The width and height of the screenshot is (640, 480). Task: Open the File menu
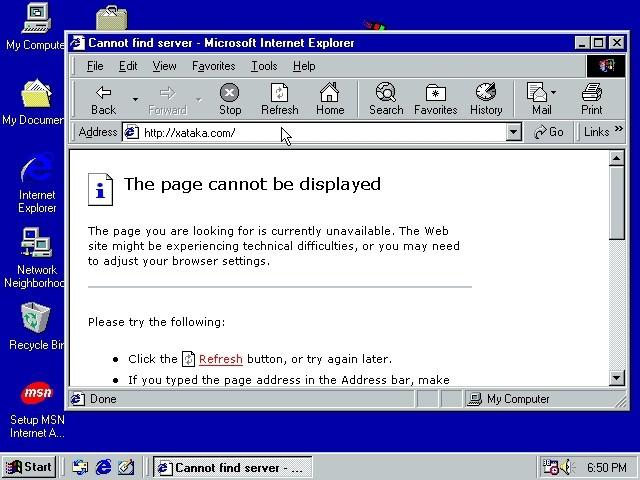[x=95, y=66]
